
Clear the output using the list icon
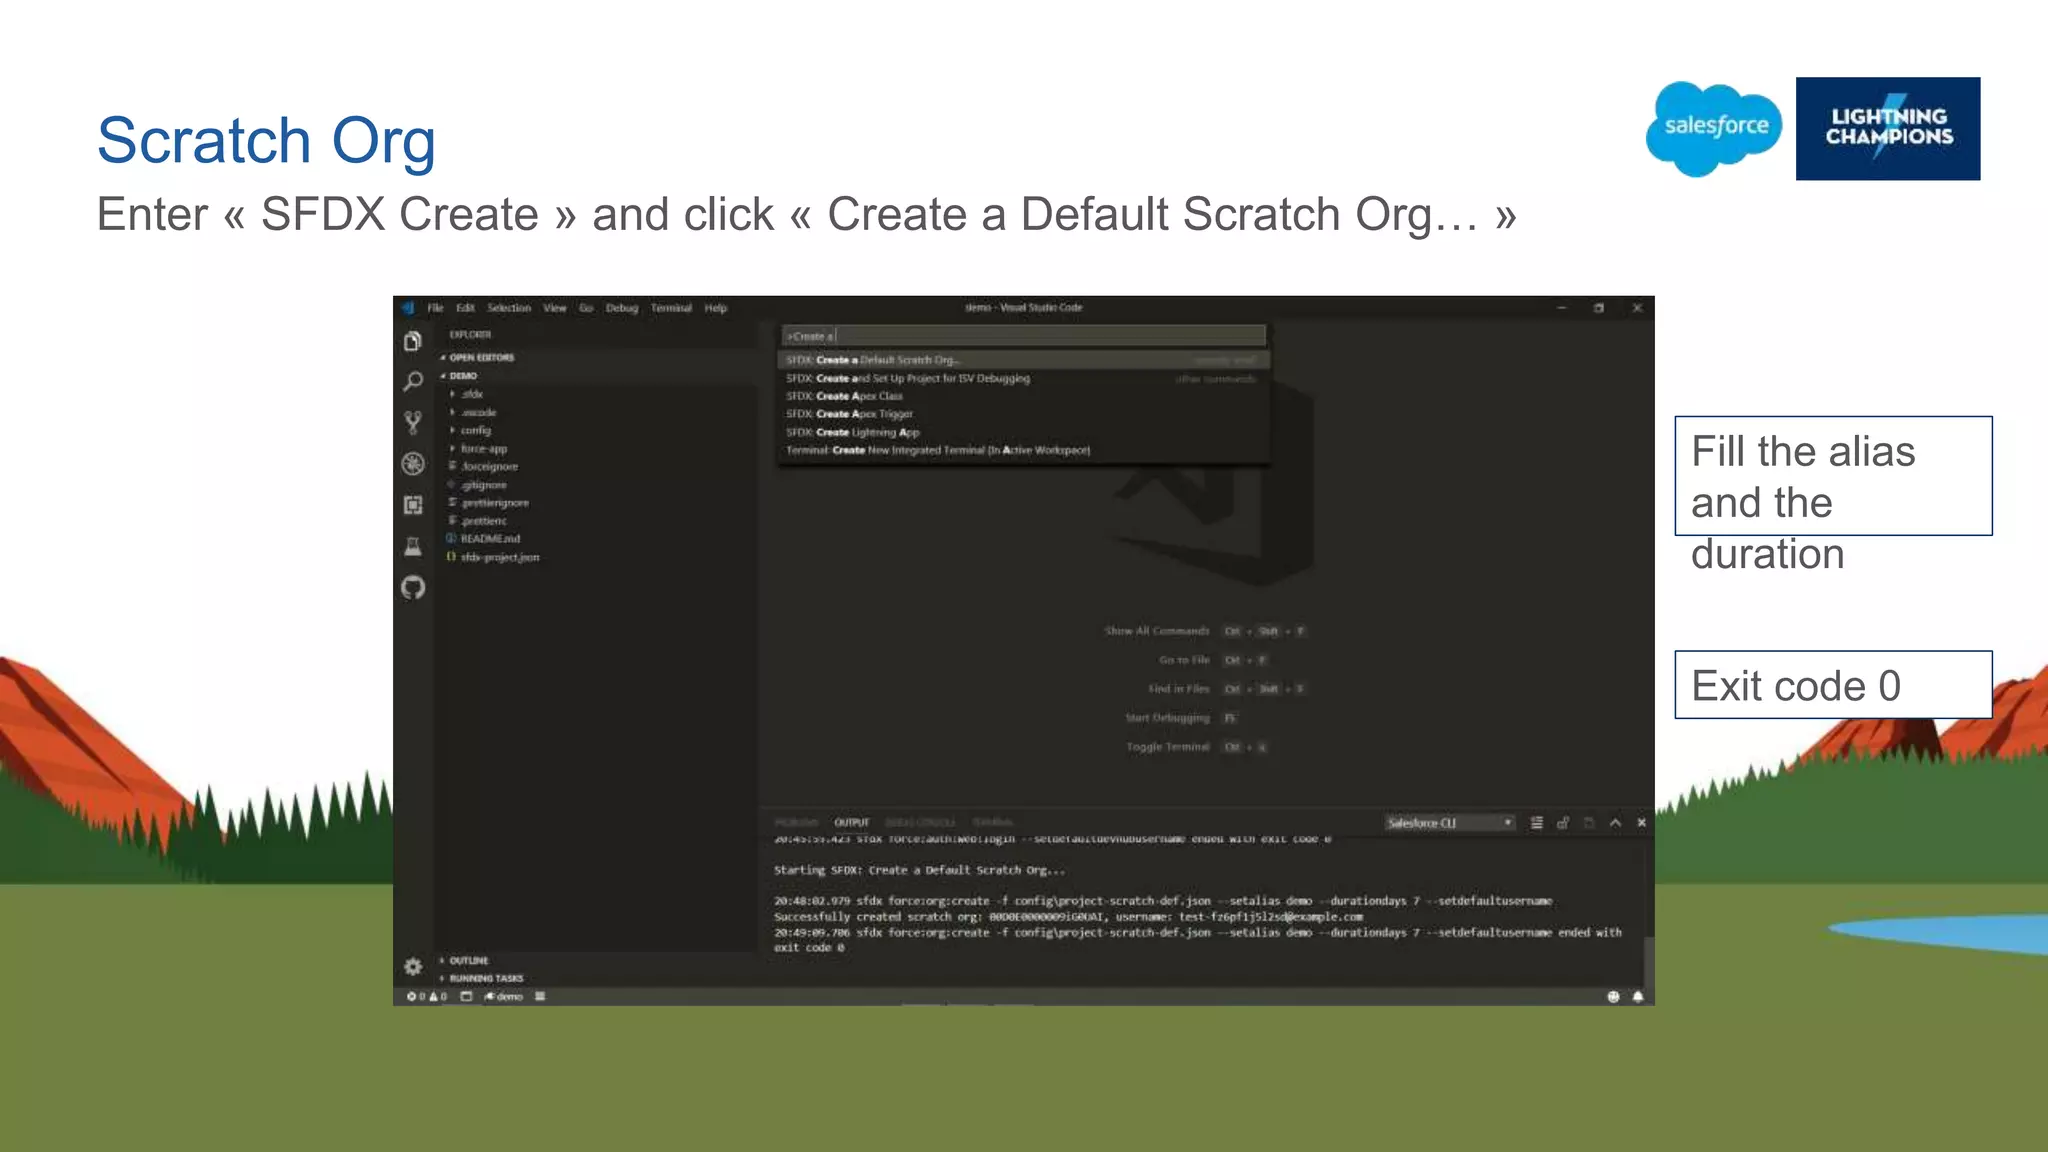(x=1537, y=823)
